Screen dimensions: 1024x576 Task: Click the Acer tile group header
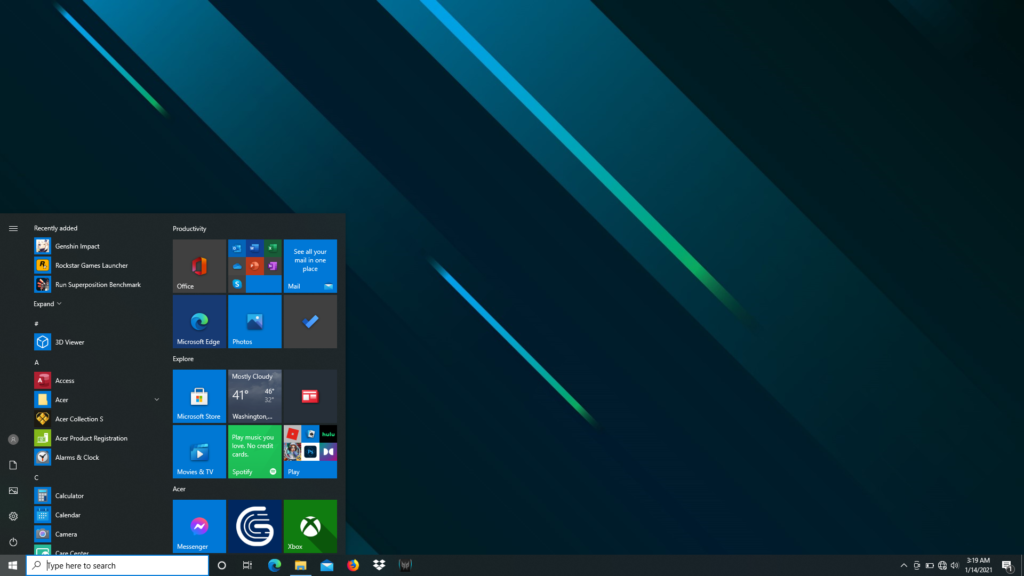click(179, 488)
